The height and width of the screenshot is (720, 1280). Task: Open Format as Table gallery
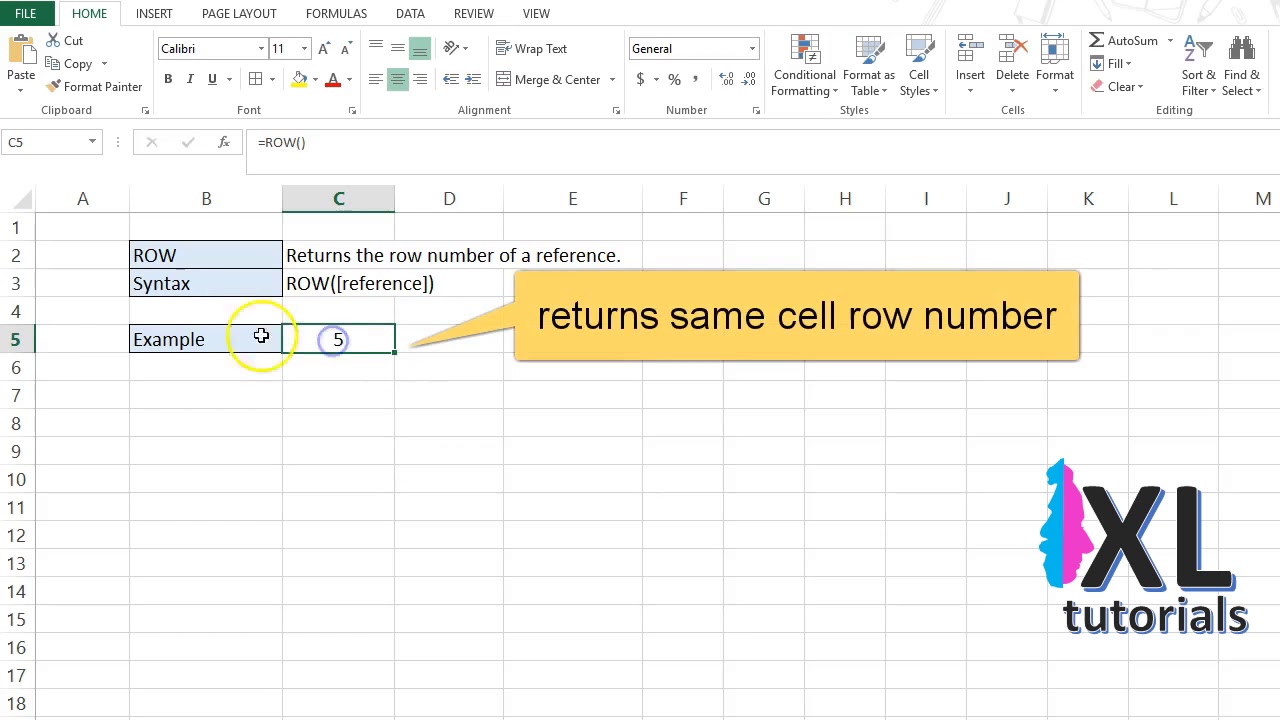(x=868, y=66)
